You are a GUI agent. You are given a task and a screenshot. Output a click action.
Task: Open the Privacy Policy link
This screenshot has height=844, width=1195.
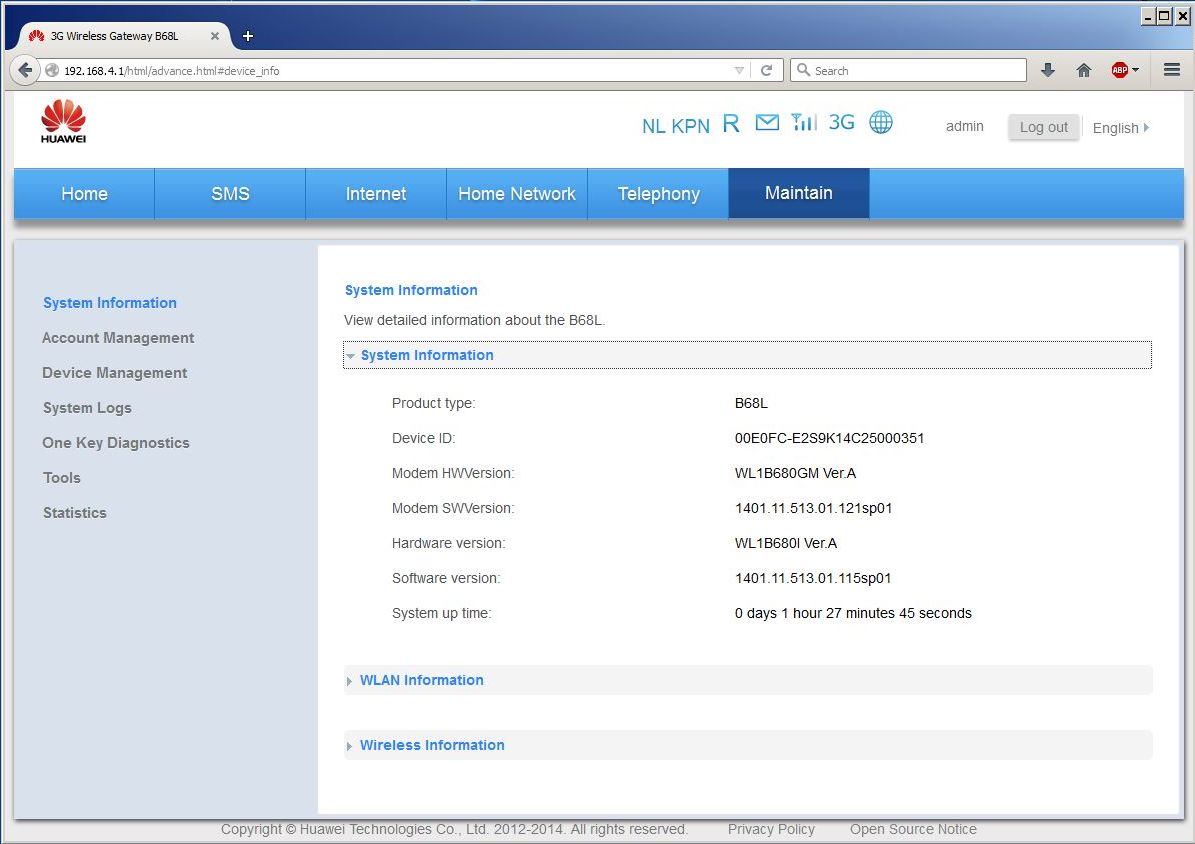click(771, 829)
